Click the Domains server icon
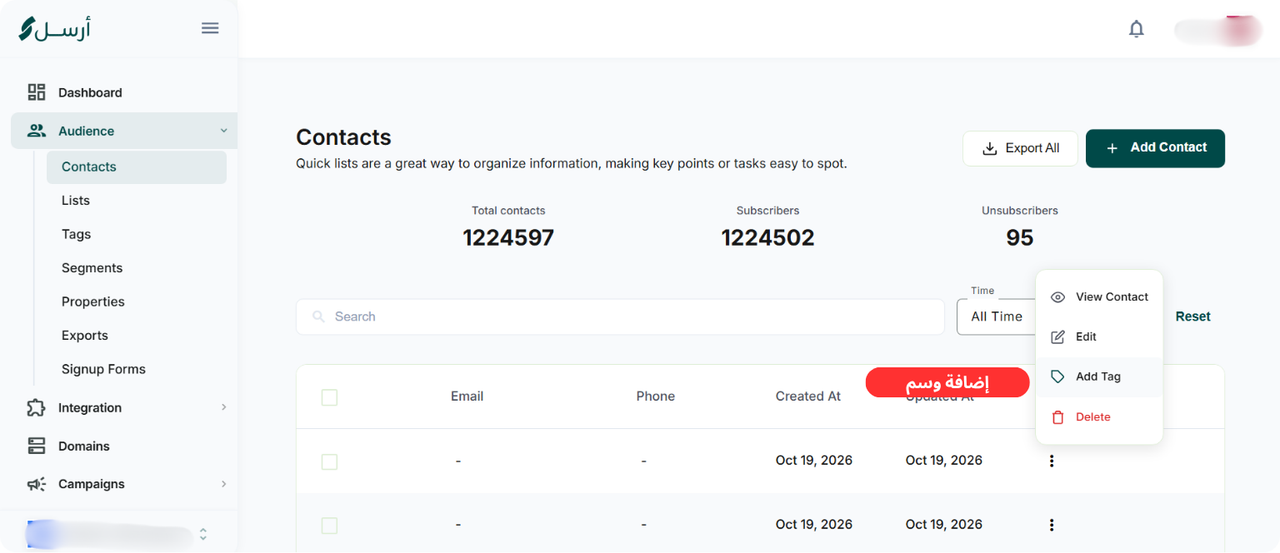This screenshot has width=1280, height=553. click(x=37, y=446)
